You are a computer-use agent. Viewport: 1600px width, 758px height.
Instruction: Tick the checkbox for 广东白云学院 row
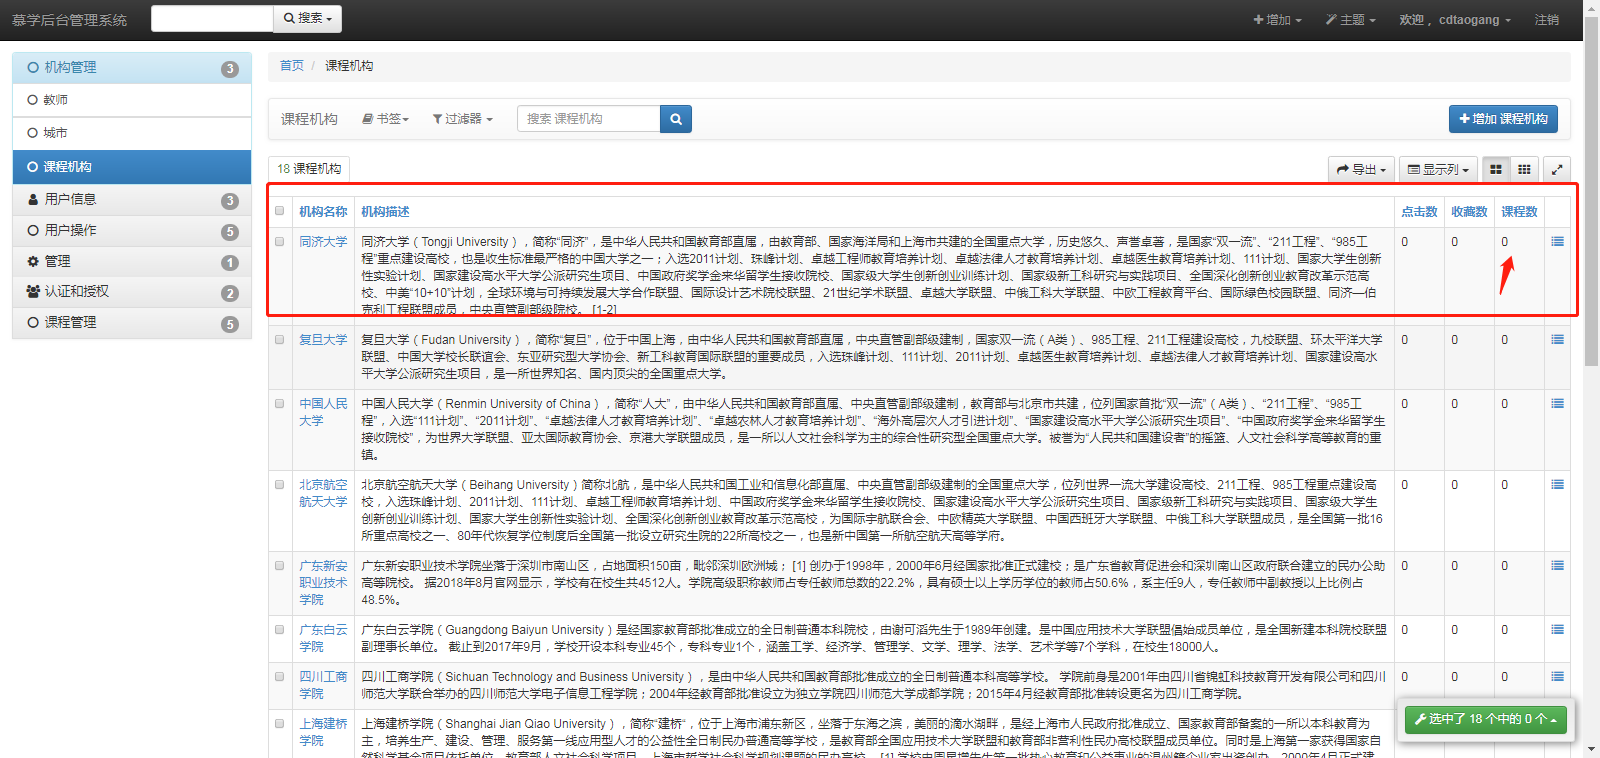280,630
